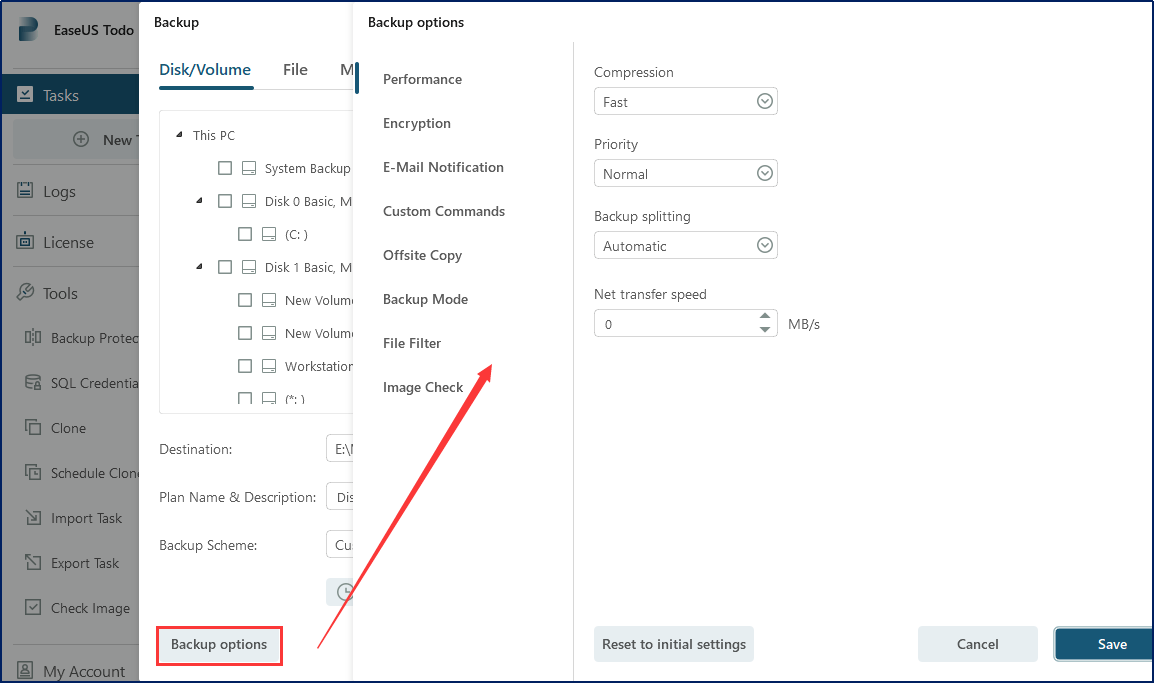Image resolution: width=1155 pixels, height=683 pixels.
Task: Select the File tab in Backup
Action: click(x=295, y=70)
